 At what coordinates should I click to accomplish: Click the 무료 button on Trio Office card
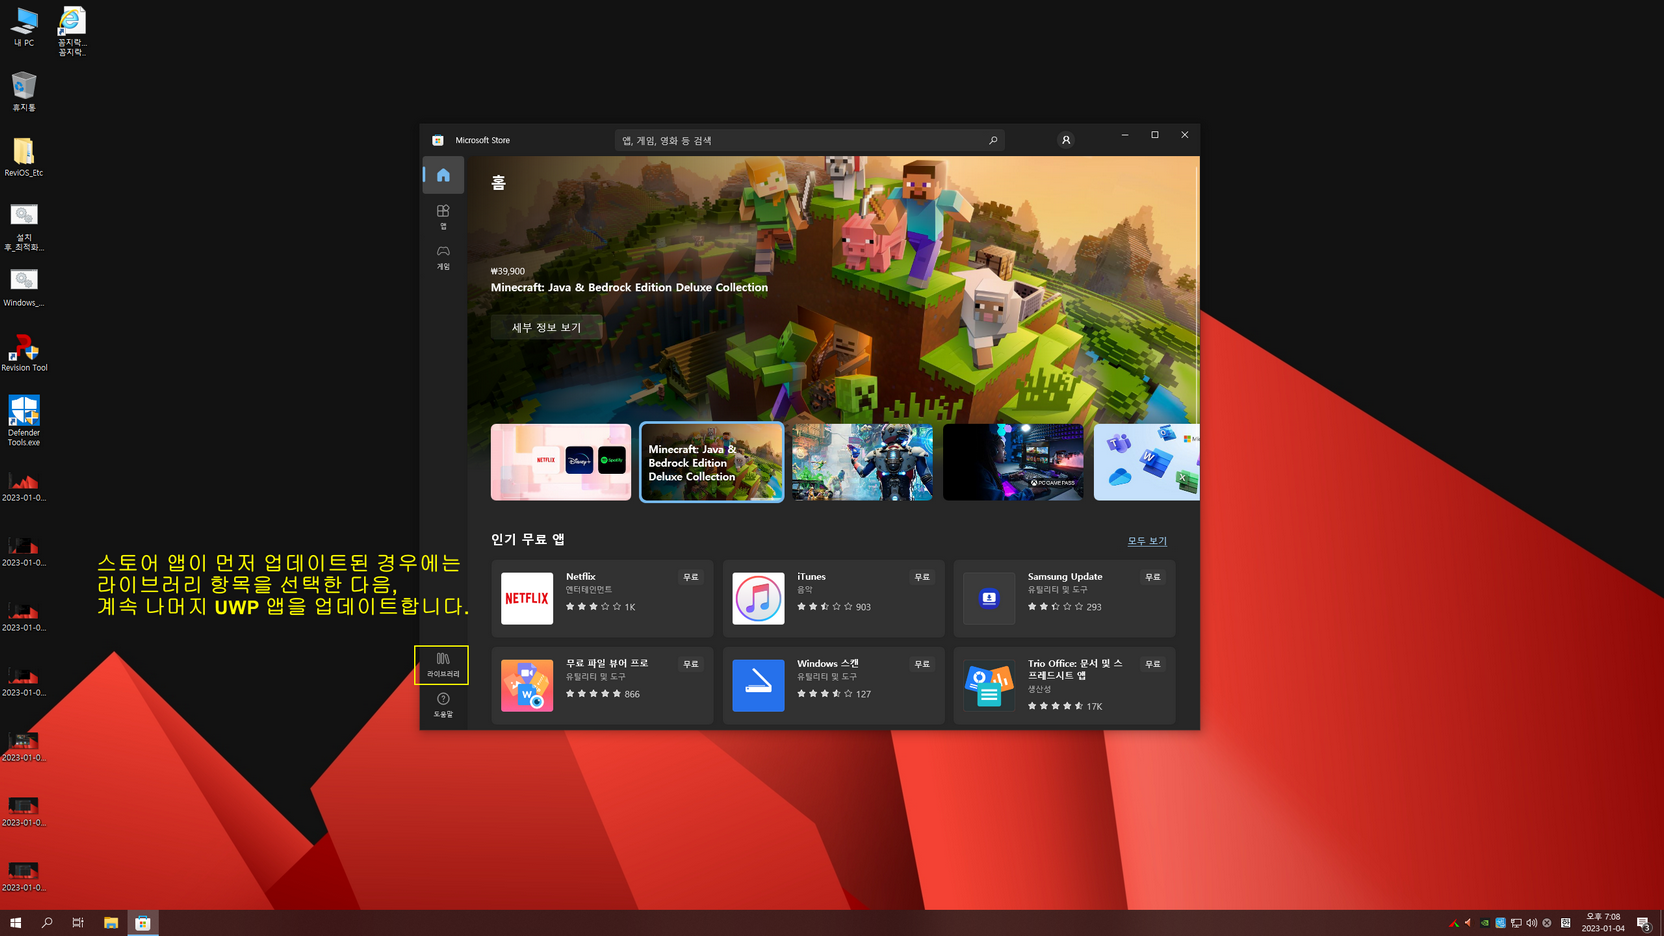point(1153,664)
